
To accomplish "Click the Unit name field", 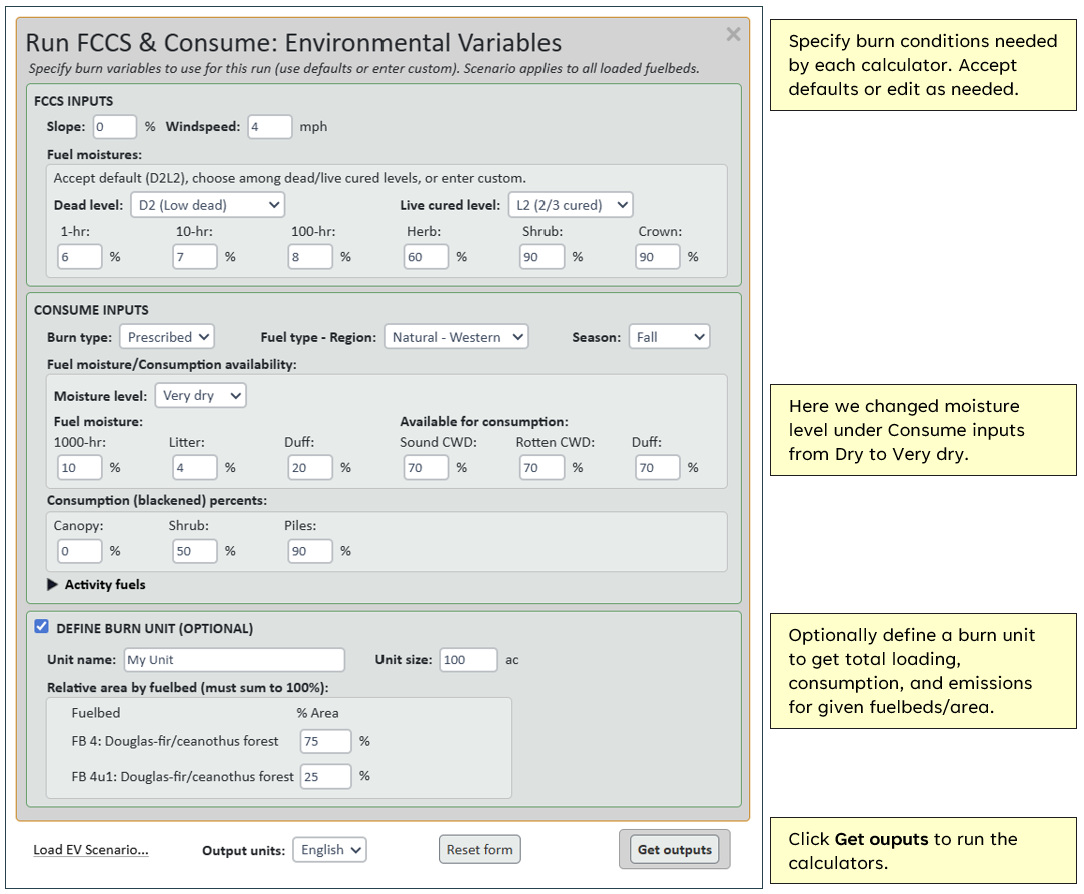I will click(234, 660).
